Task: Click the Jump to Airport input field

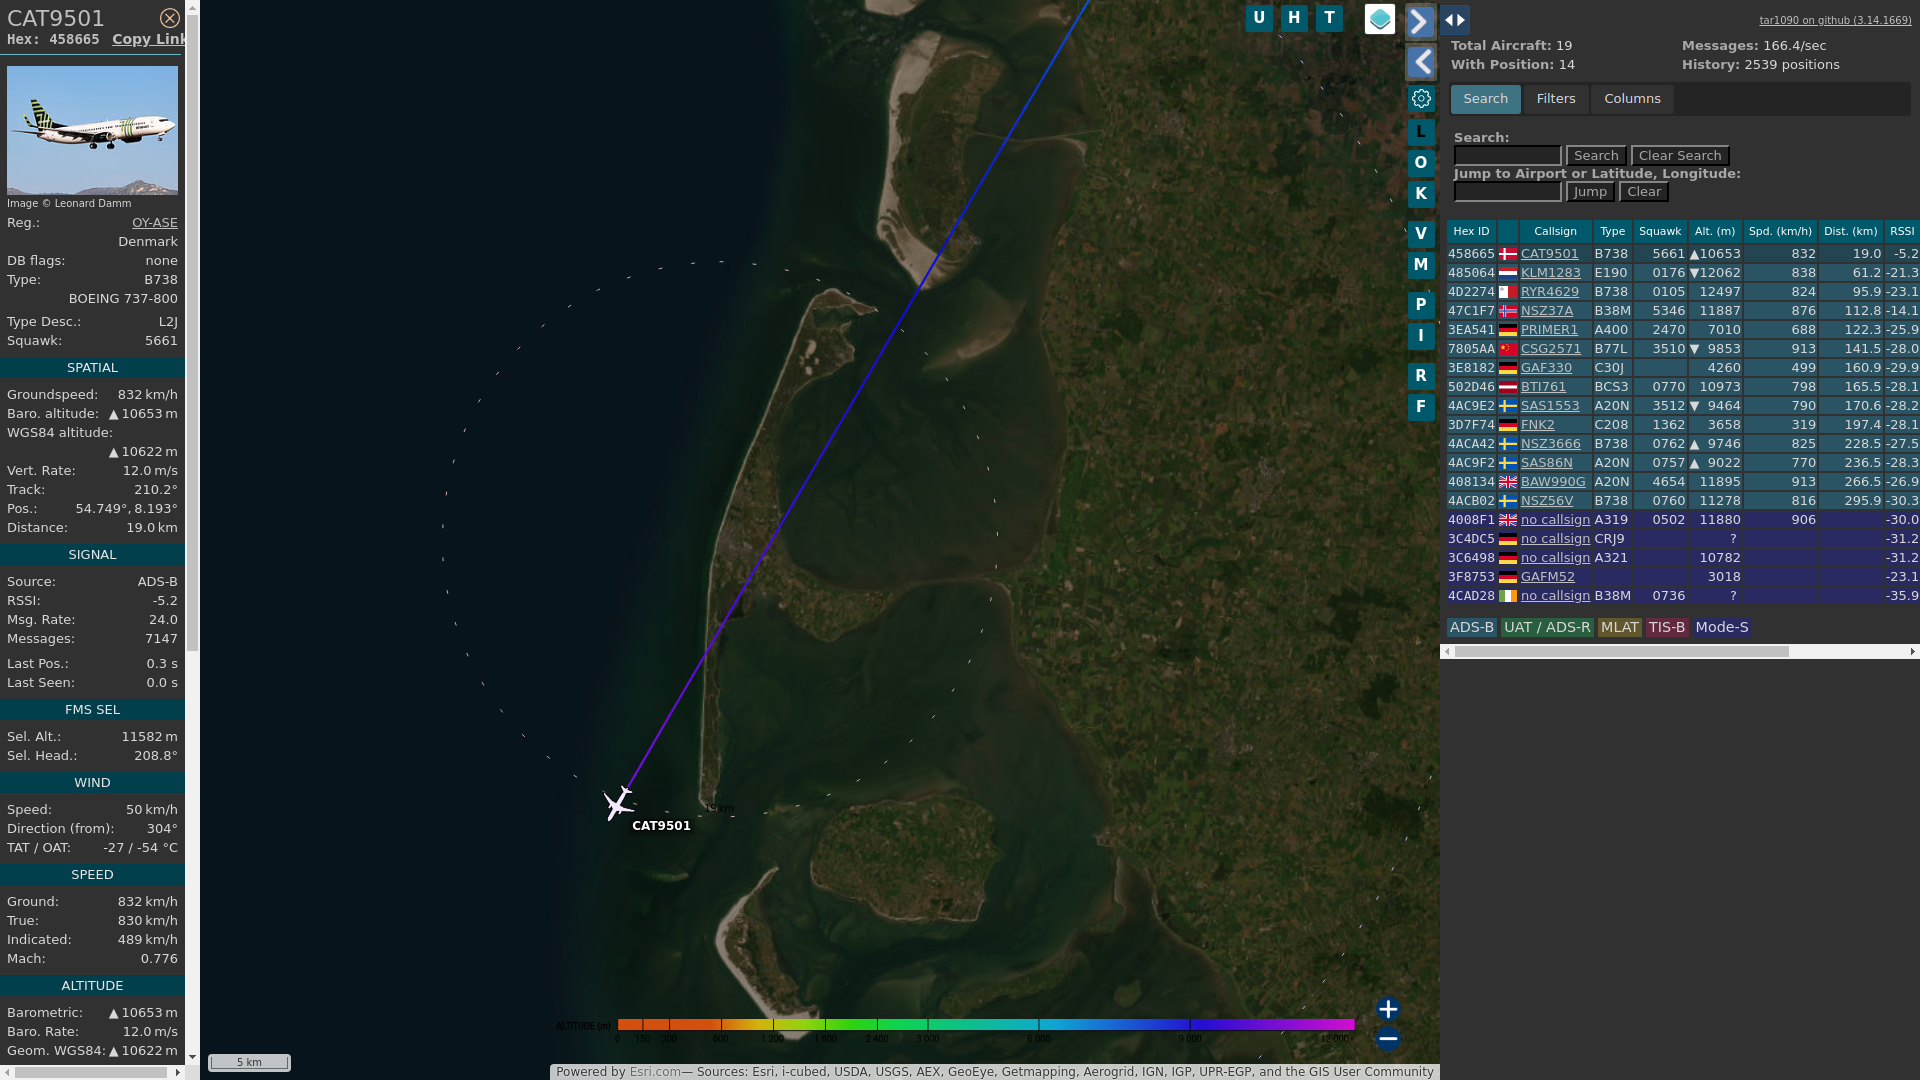Action: coord(1507,192)
